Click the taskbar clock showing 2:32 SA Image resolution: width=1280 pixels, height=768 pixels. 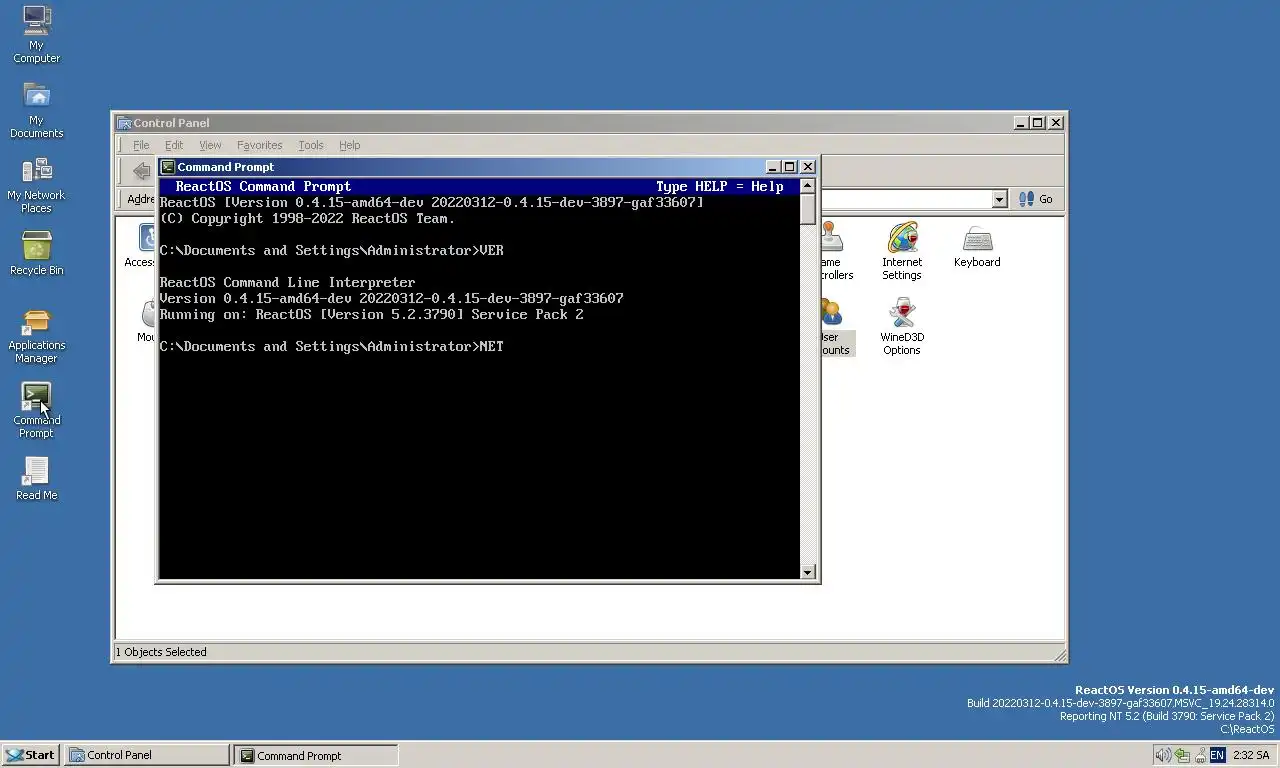pyautogui.click(x=1251, y=755)
